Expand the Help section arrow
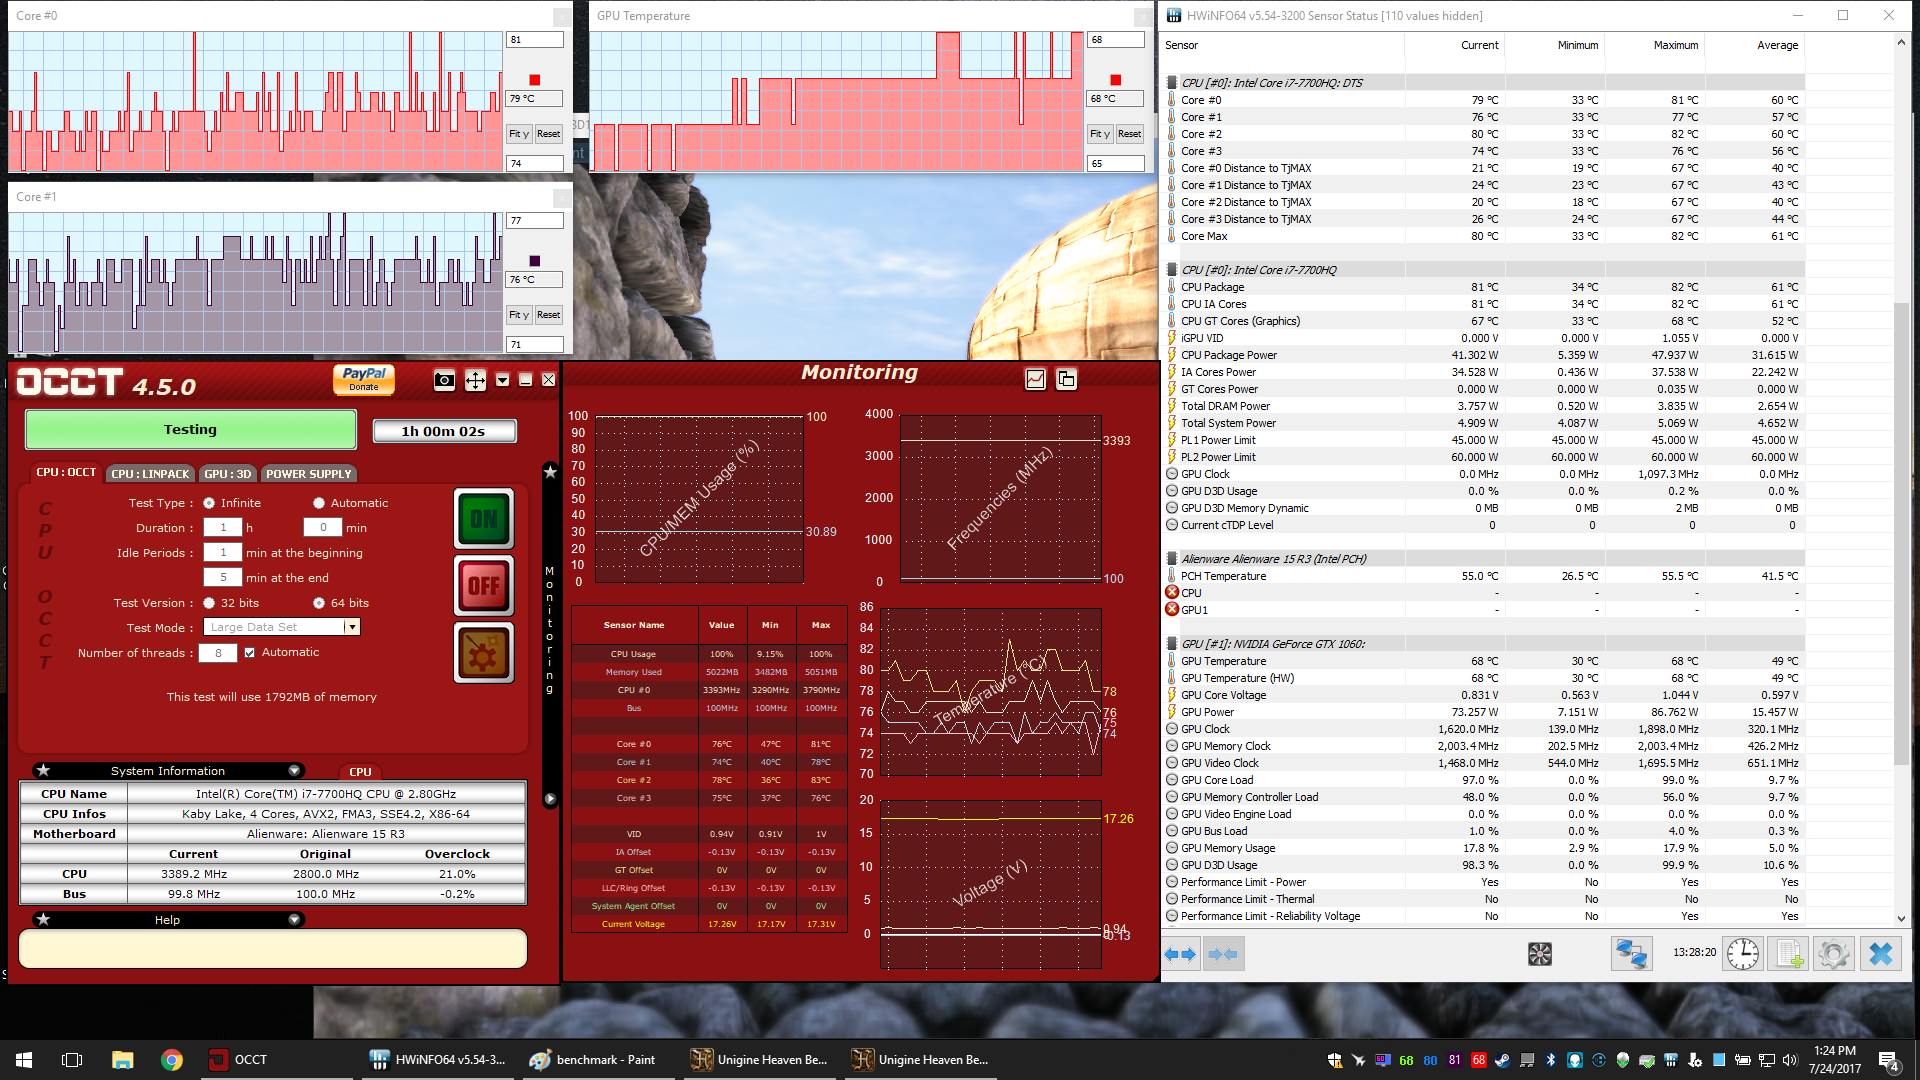This screenshot has height=1080, width=1920. click(x=294, y=920)
